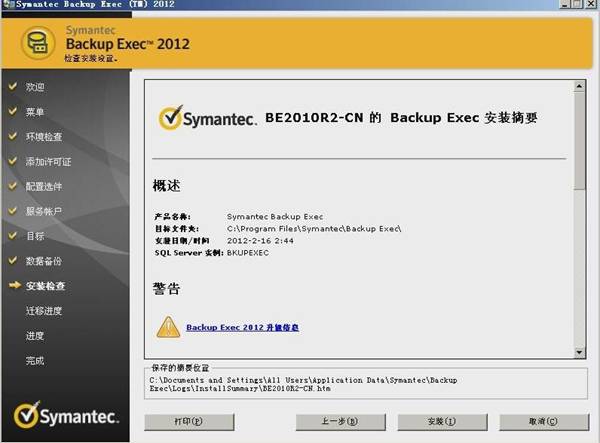Viewport: 600px width, 443px height.
Task: Select the 迁移进度 step in sidebar
Action: point(44,311)
